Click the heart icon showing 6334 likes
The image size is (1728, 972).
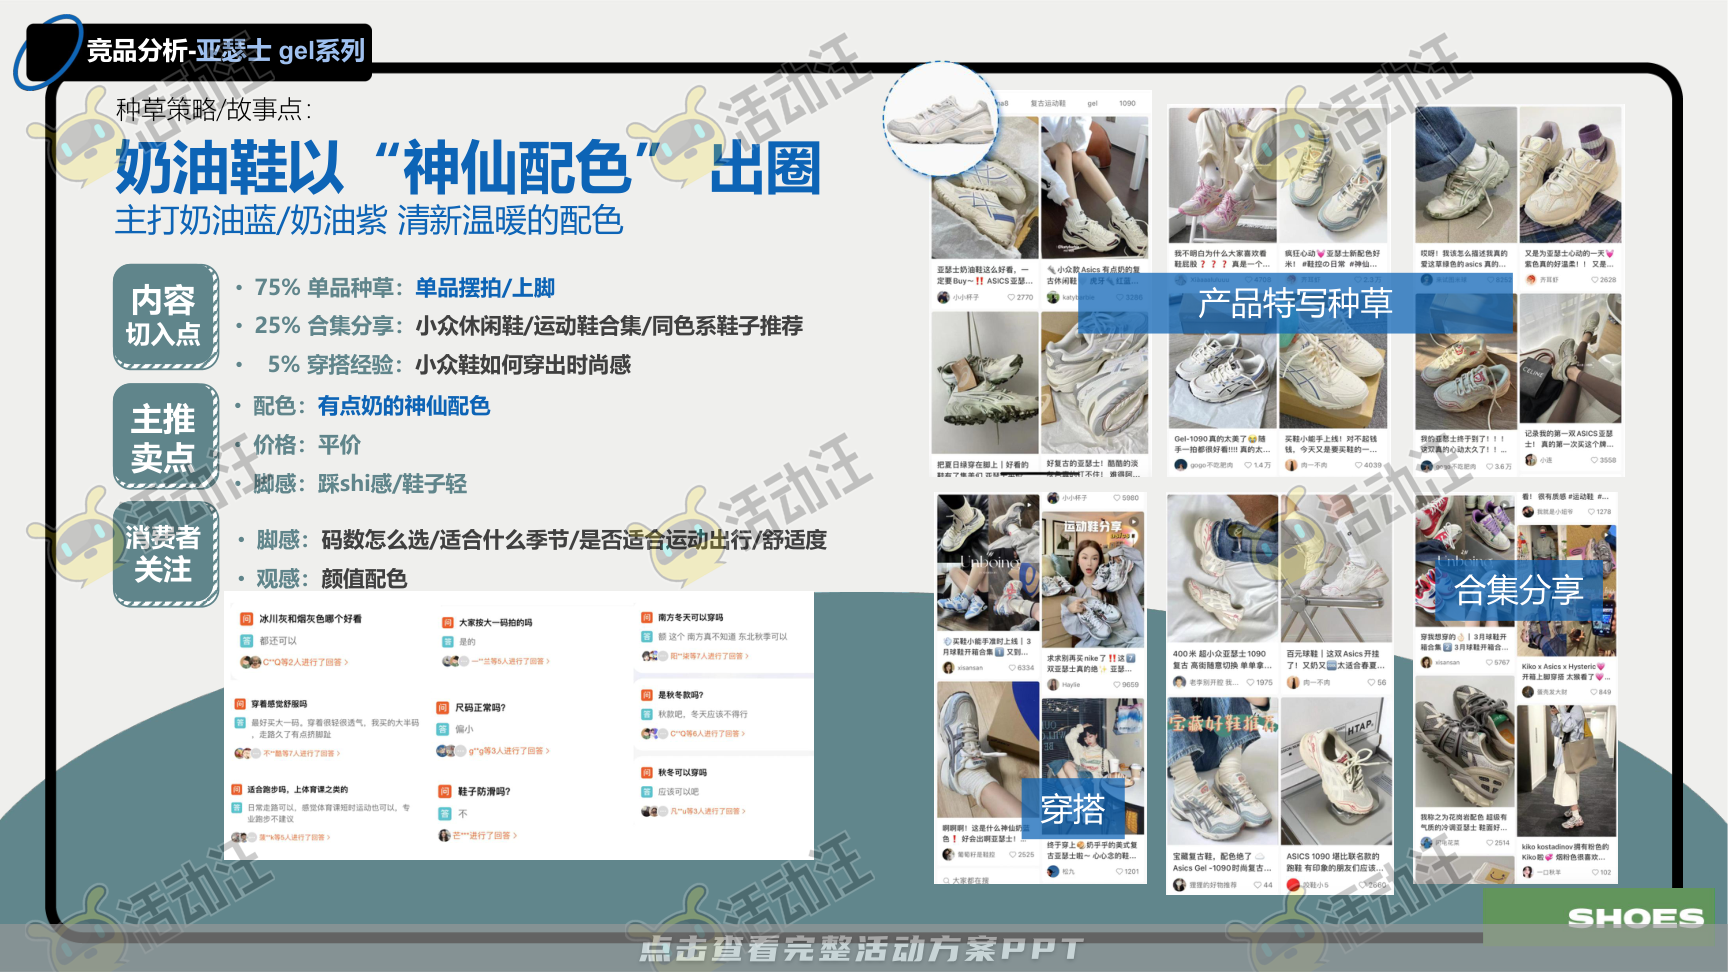tap(1012, 667)
